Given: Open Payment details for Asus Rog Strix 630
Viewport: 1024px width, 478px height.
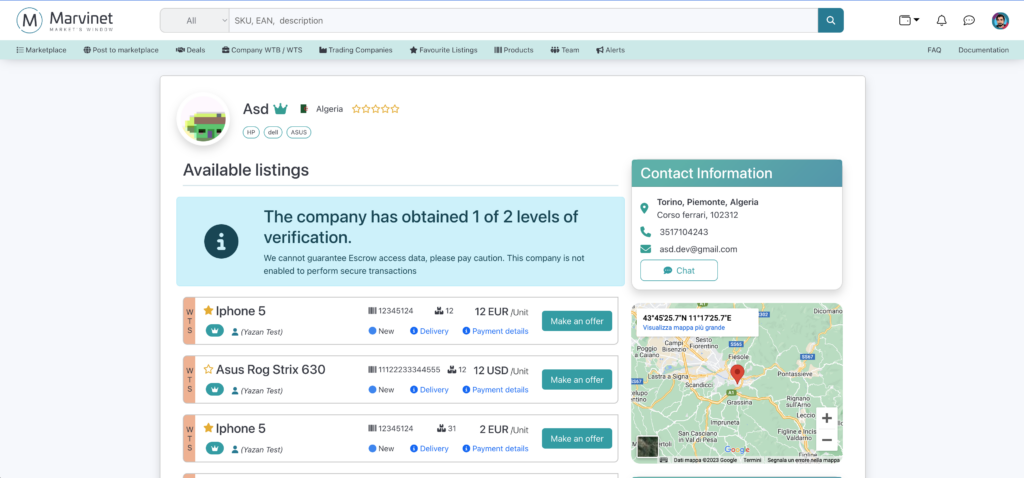Looking at the screenshot, I should tap(495, 390).
